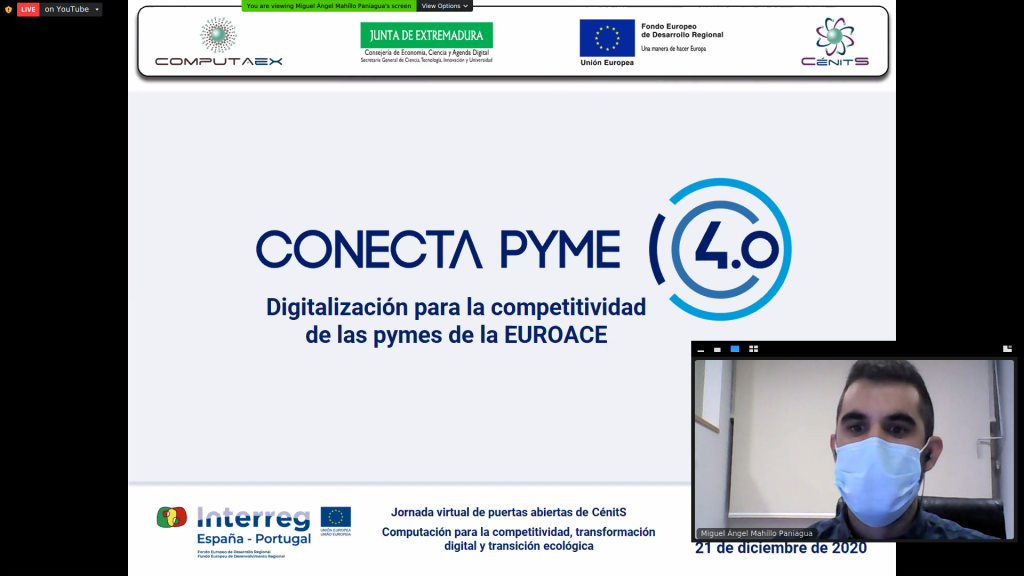
Task: Click the Interreg logo in the slide footer
Action: (254, 519)
